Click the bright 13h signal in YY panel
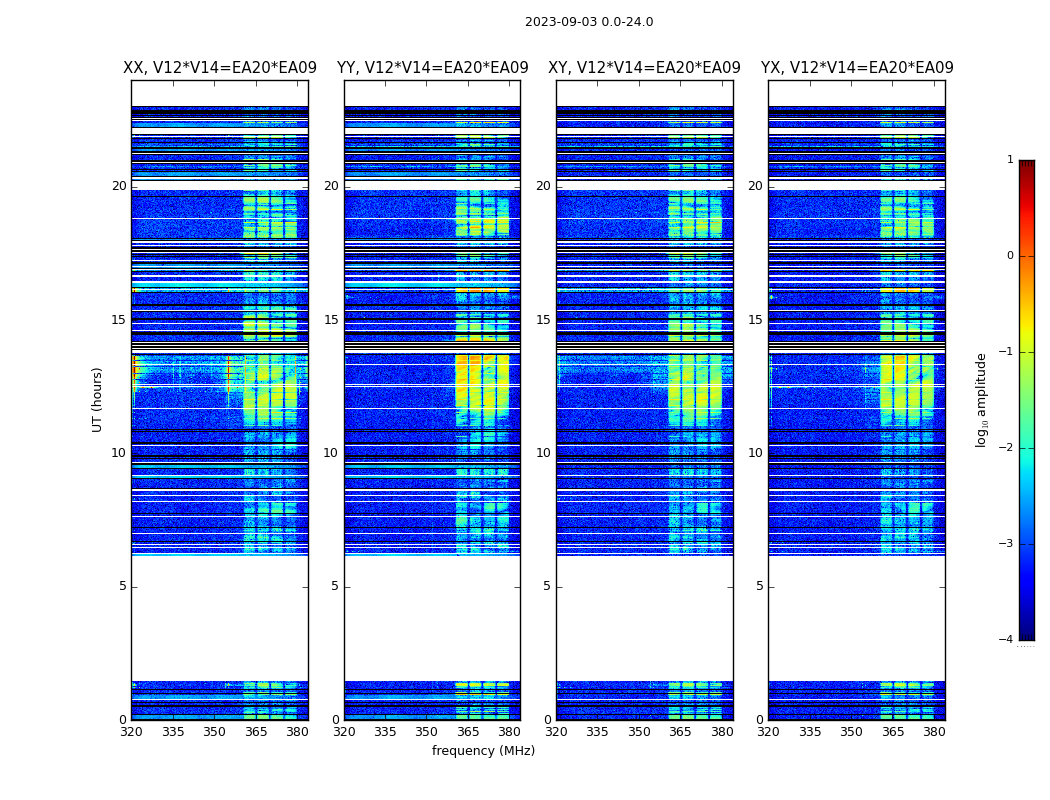This screenshot has width=1050, height=800. (x=481, y=385)
